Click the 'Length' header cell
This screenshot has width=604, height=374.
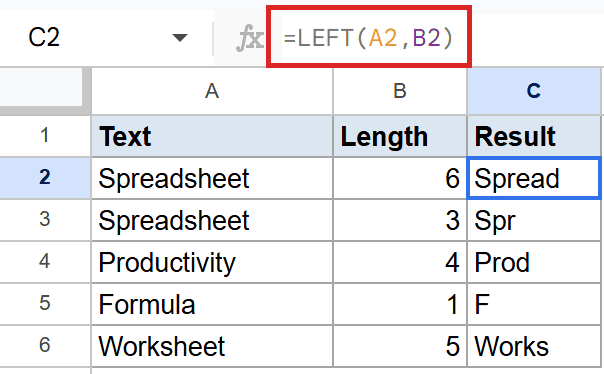(400, 136)
